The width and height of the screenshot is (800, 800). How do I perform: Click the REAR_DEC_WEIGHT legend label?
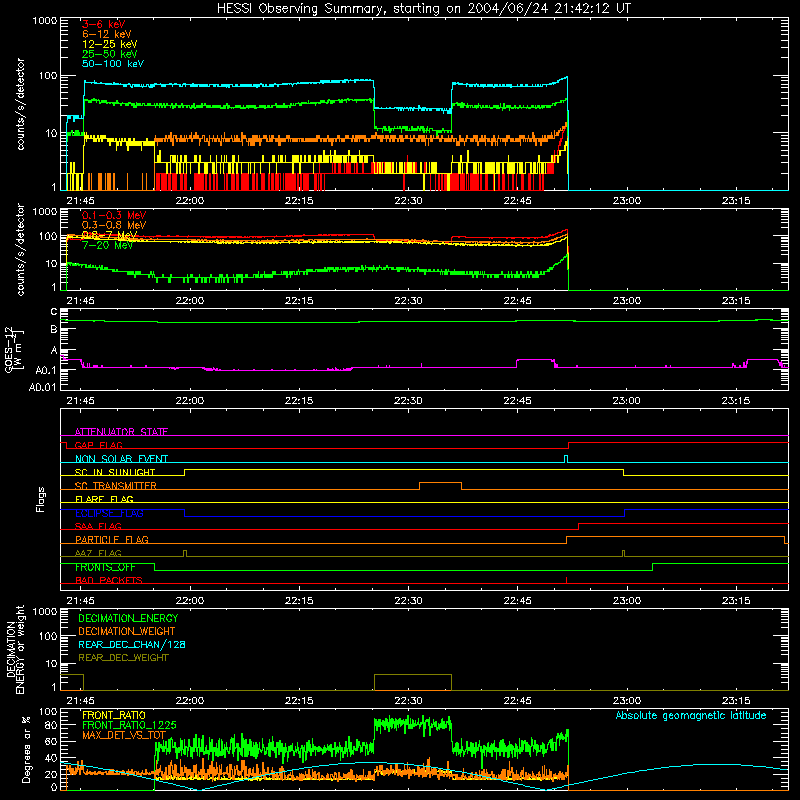point(123,658)
